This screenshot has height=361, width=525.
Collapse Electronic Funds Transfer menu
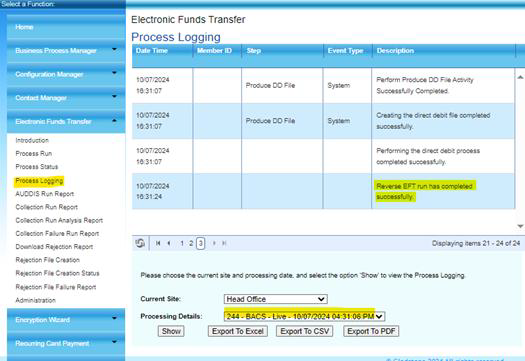[66, 122]
